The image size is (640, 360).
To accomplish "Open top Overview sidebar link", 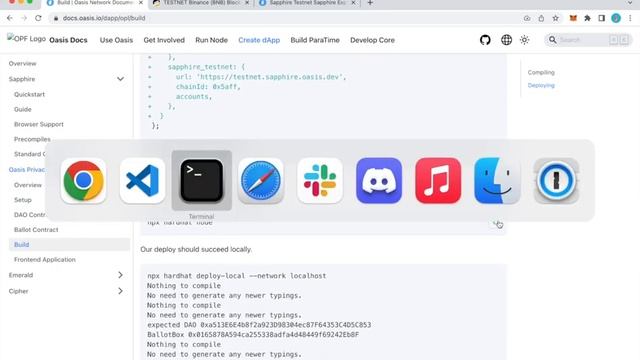I will coord(22,64).
